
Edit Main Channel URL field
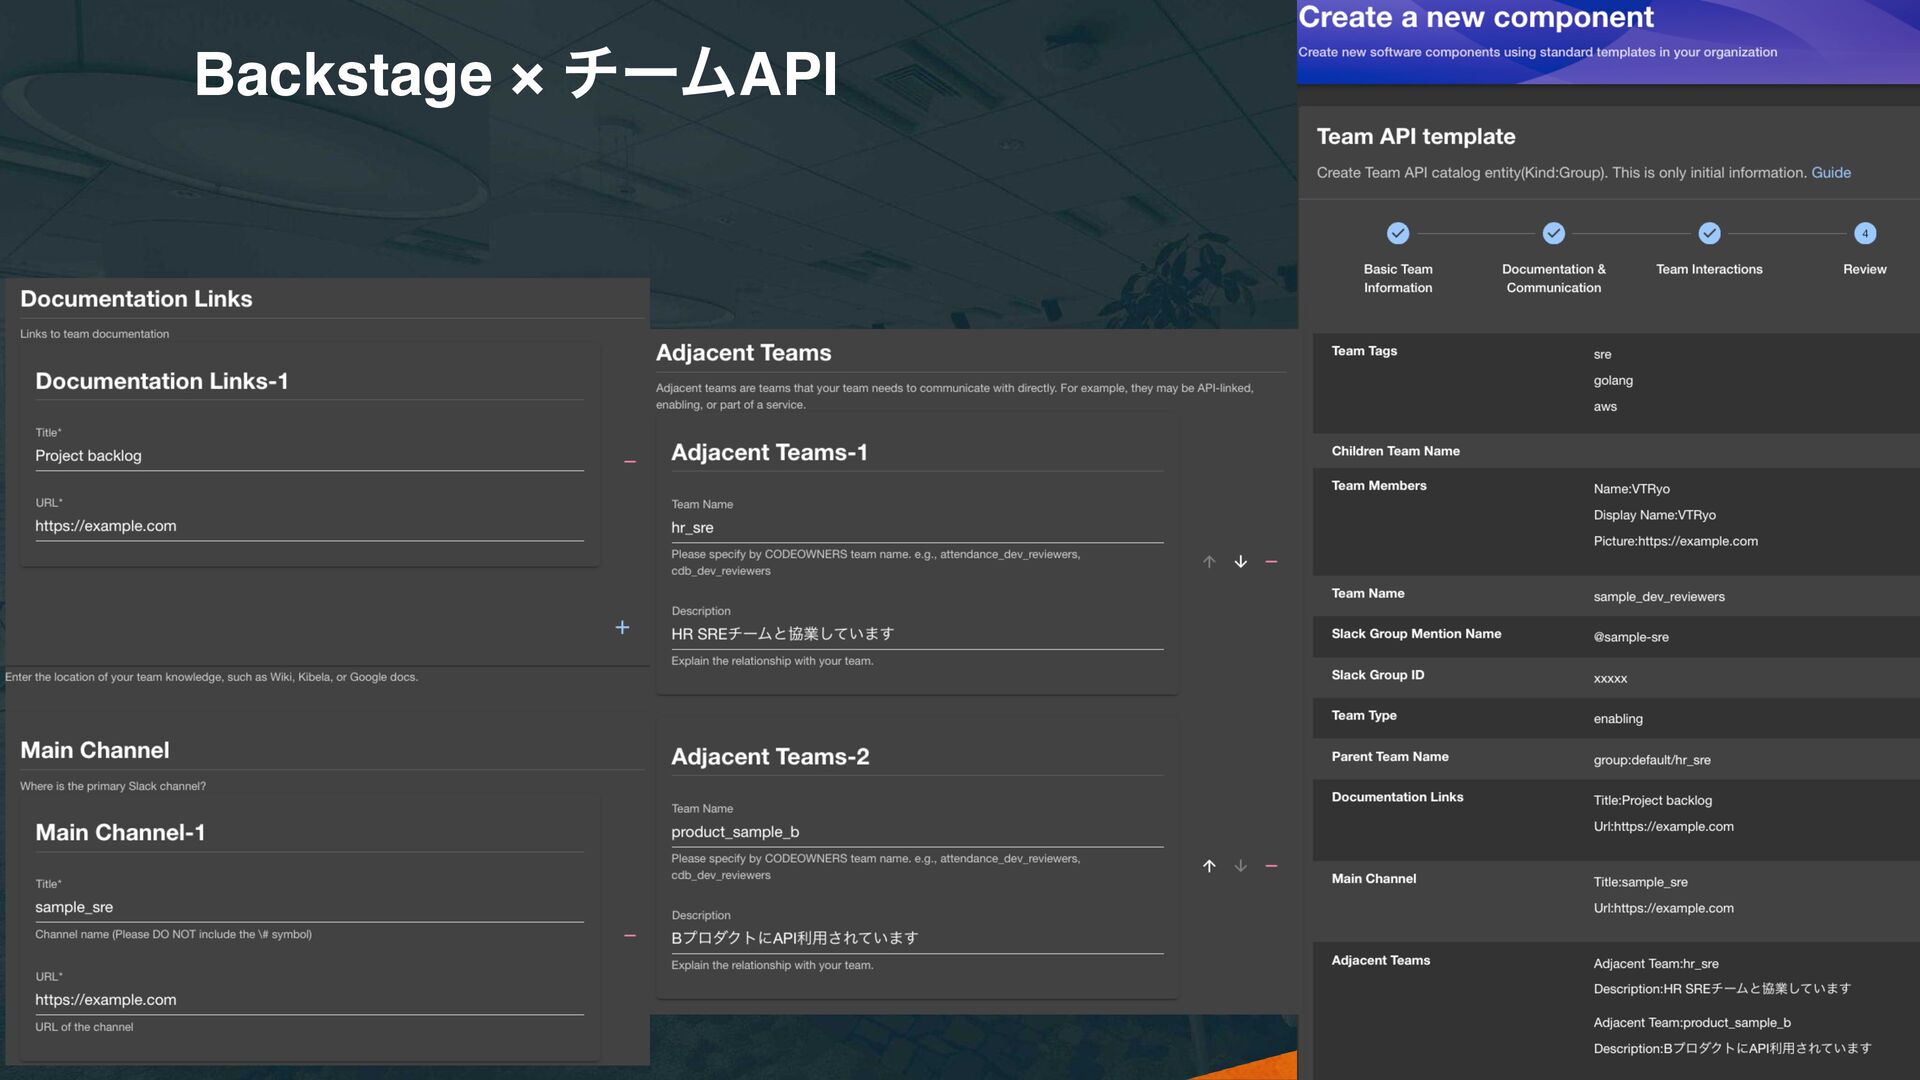coord(309,1000)
